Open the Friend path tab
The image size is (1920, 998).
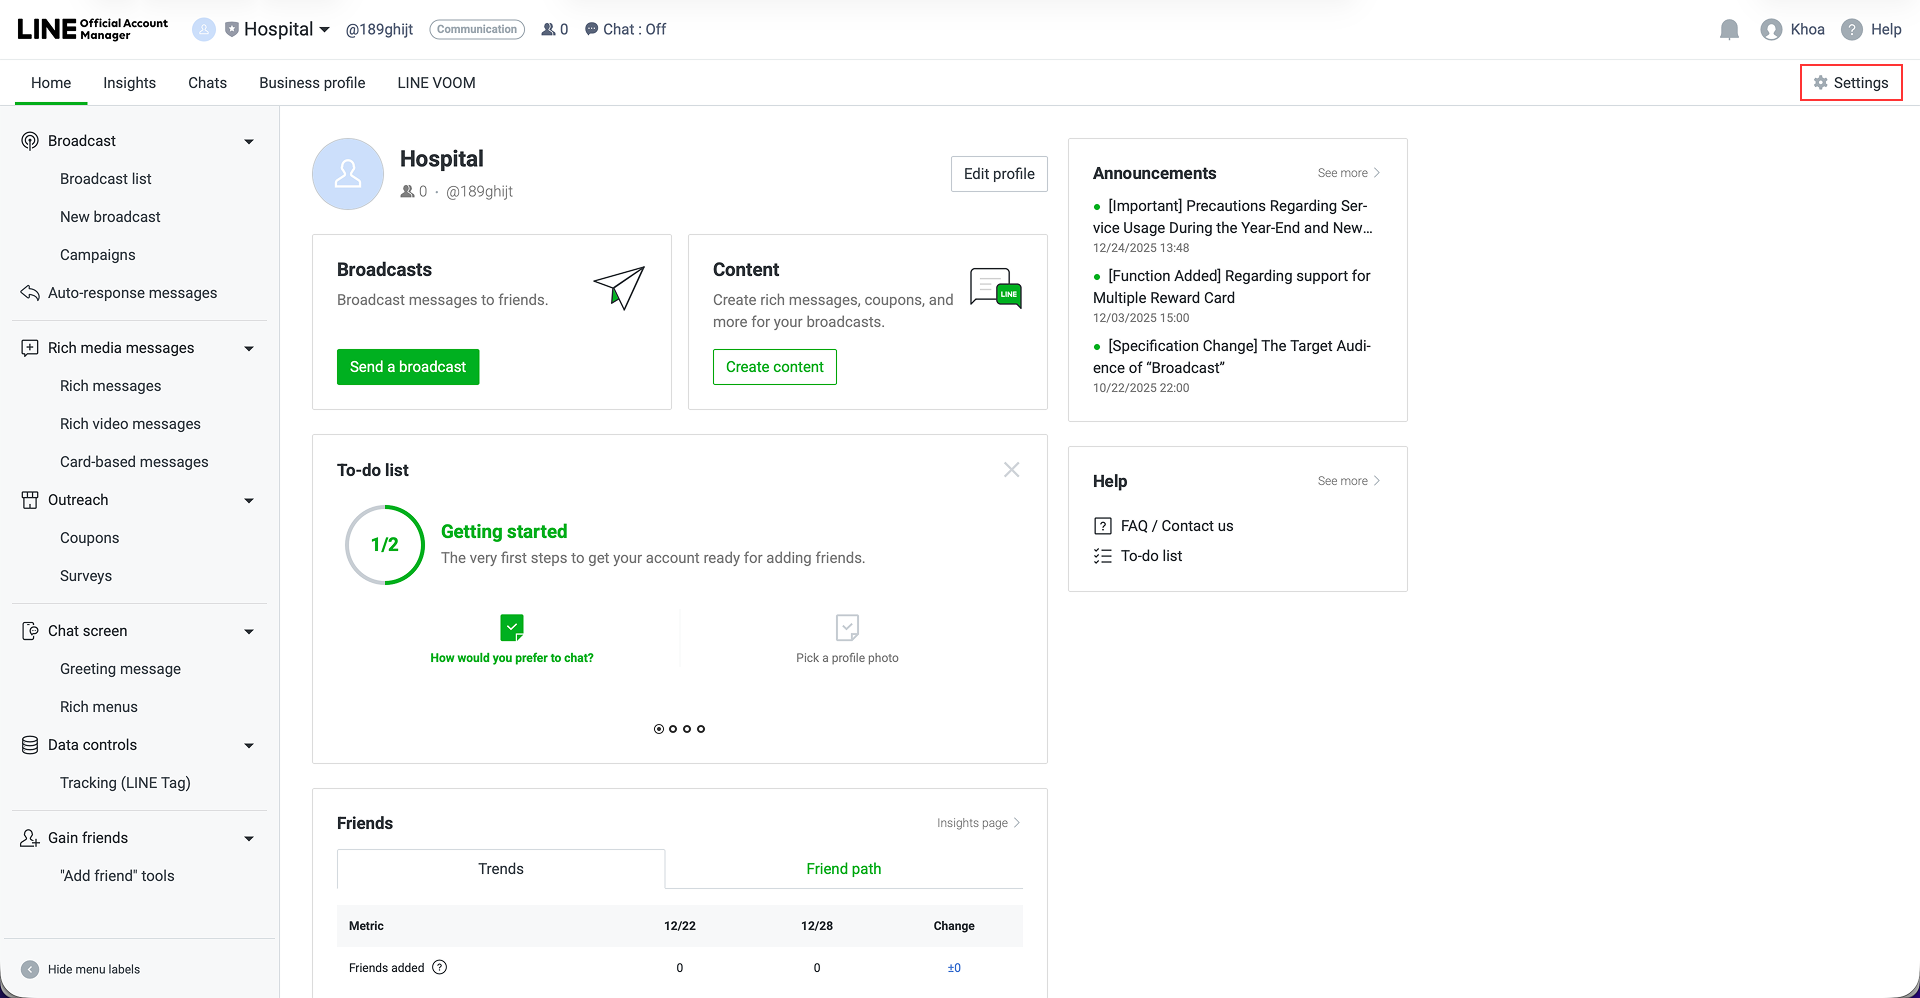pyautogui.click(x=843, y=868)
